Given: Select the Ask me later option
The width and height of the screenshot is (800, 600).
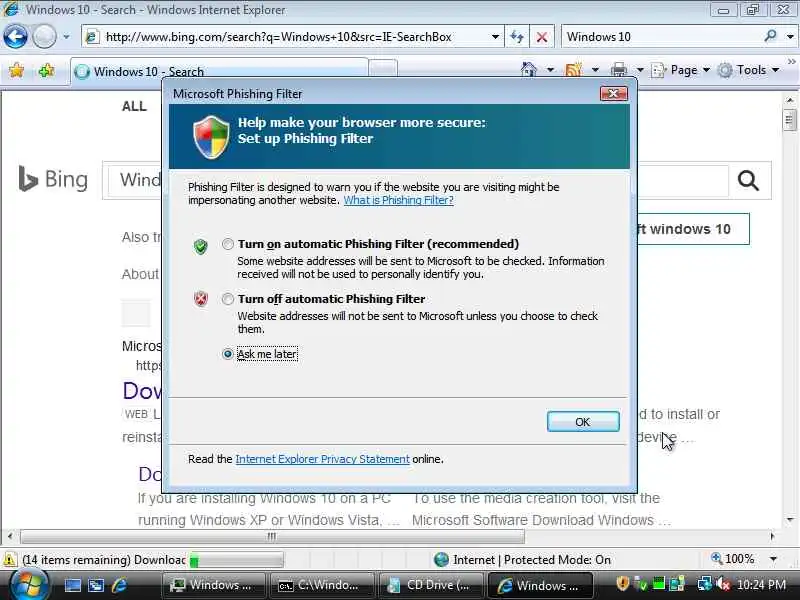Looking at the screenshot, I should point(228,354).
